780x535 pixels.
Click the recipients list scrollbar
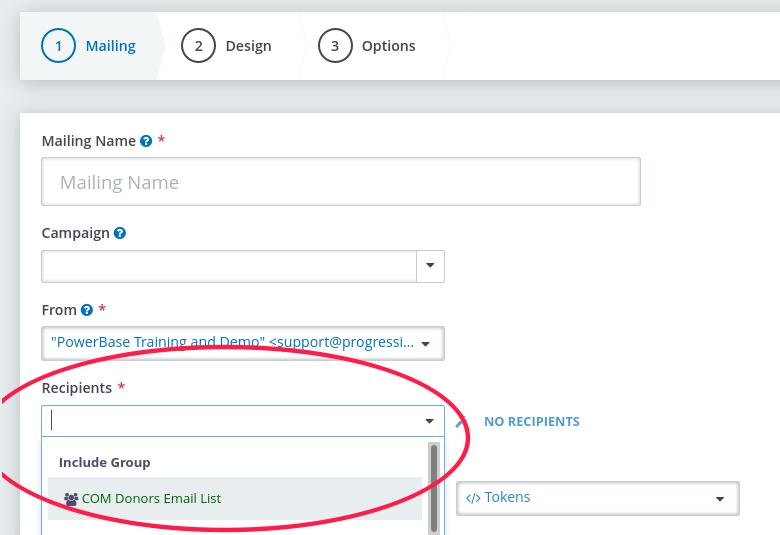point(434,489)
